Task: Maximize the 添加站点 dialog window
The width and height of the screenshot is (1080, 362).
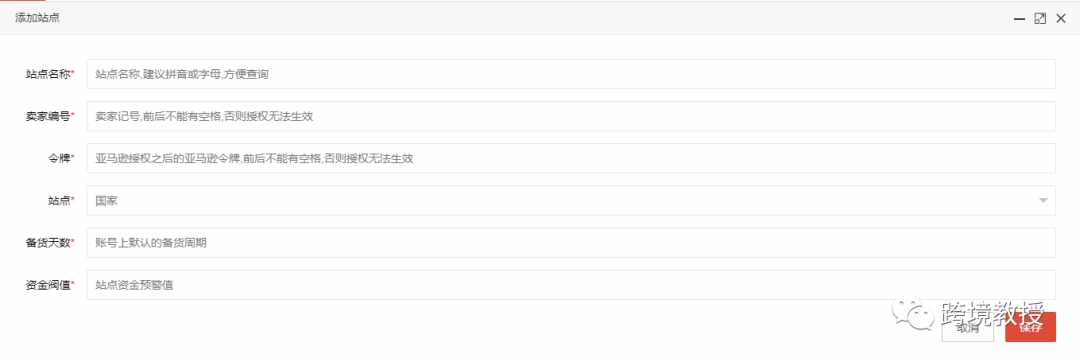Action: pyautogui.click(x=1040, y=19)
